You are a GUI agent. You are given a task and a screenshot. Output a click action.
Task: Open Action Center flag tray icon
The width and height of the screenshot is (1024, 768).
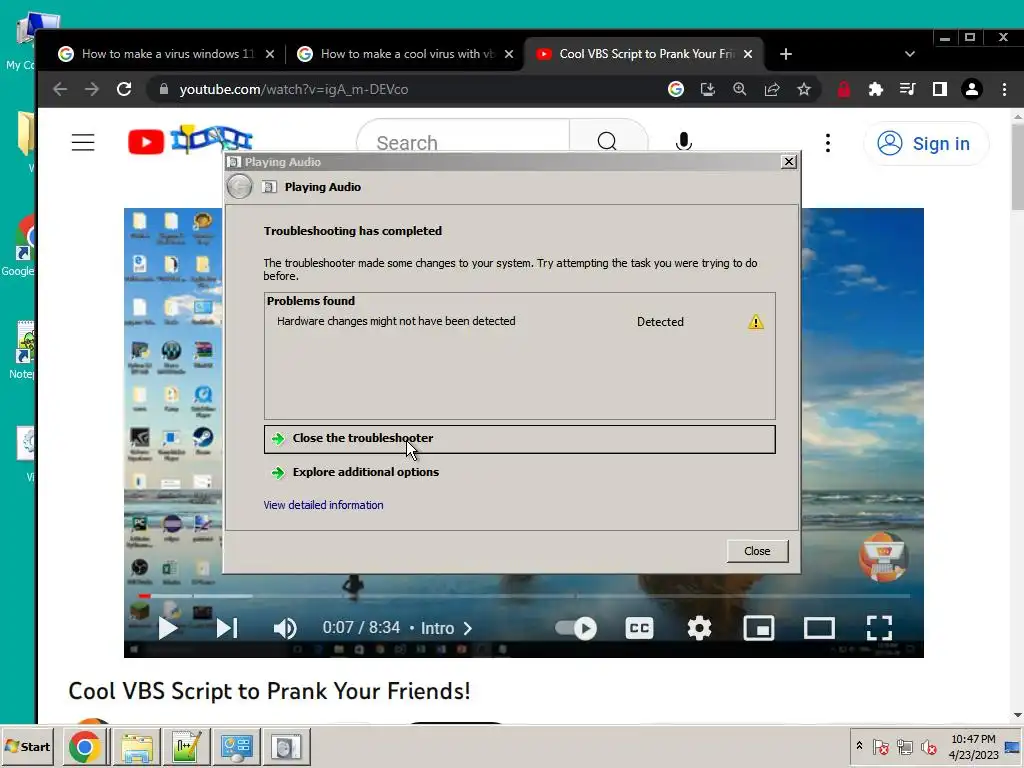(881, 746)
